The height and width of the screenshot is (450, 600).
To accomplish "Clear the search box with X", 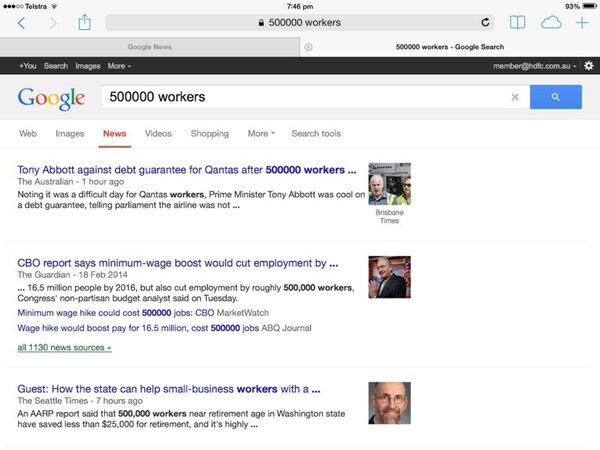I will pos(515,97).
